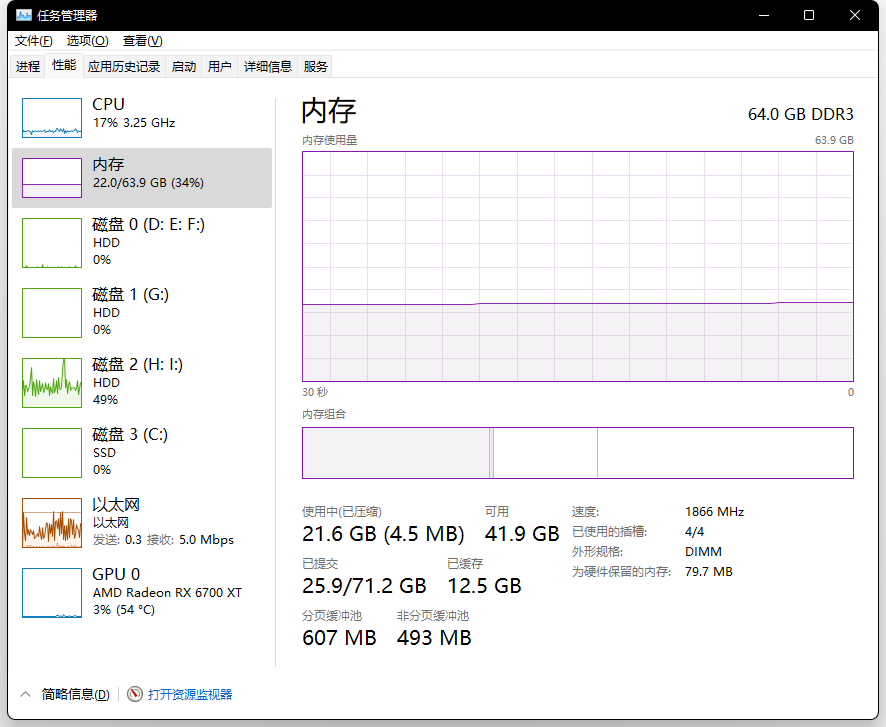Viewport: 886px width, 727px height.
Task: Maximize the Task Manager window
Action: [x=809, y=15]
